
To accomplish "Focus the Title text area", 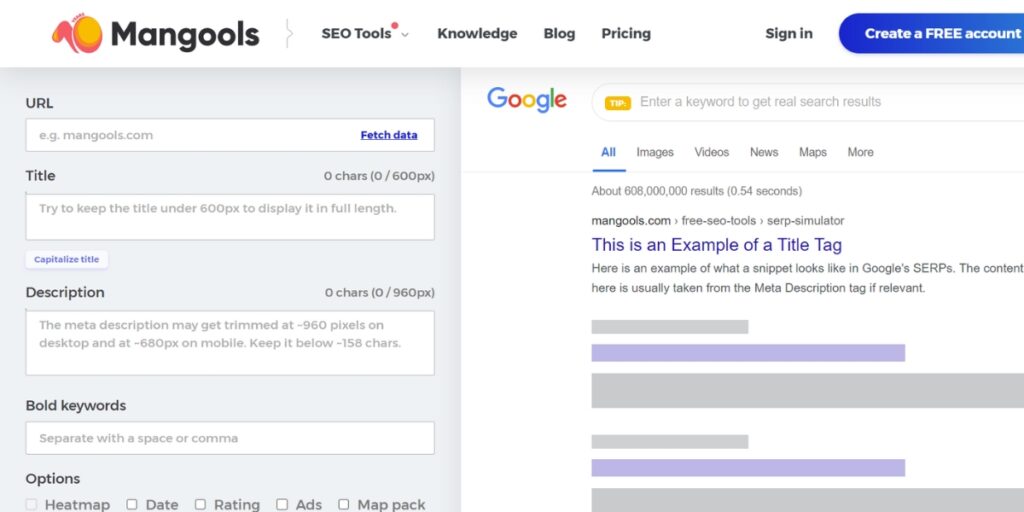I will (230, 217).
